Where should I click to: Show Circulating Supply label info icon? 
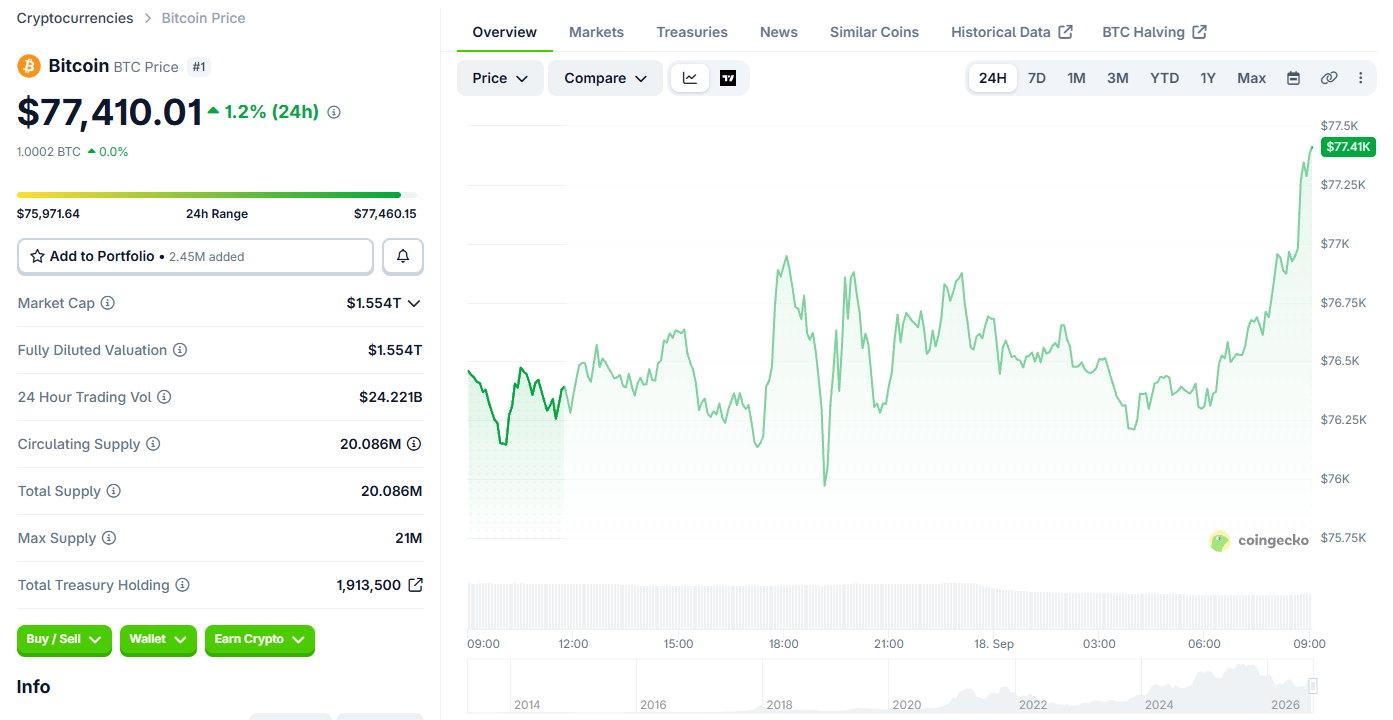click(x=153, y=444)
